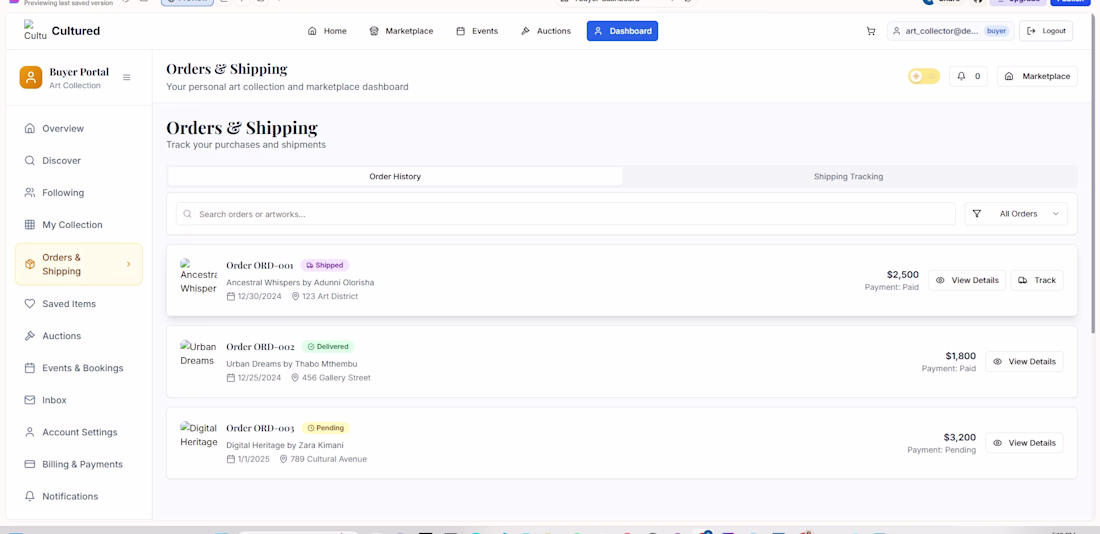
Task: Open Auctions in top navigation
Action: (546, 31)
